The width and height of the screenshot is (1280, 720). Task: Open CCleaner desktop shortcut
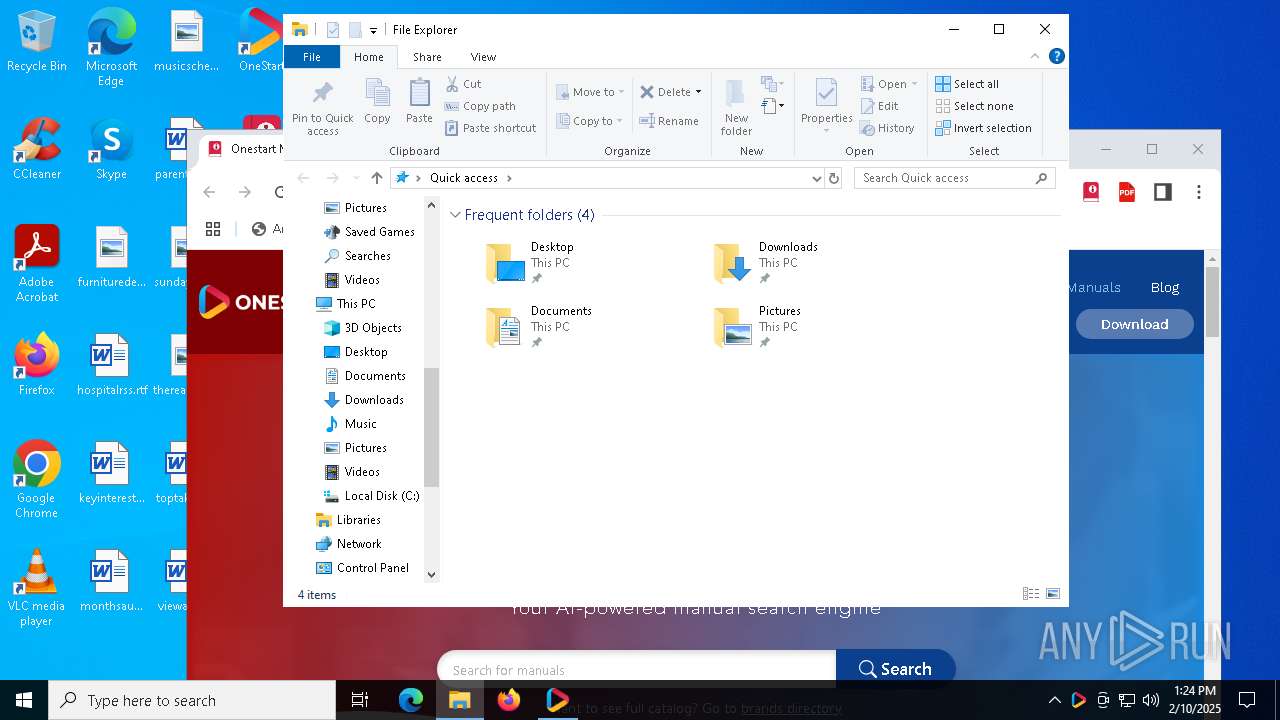point(37,150)
